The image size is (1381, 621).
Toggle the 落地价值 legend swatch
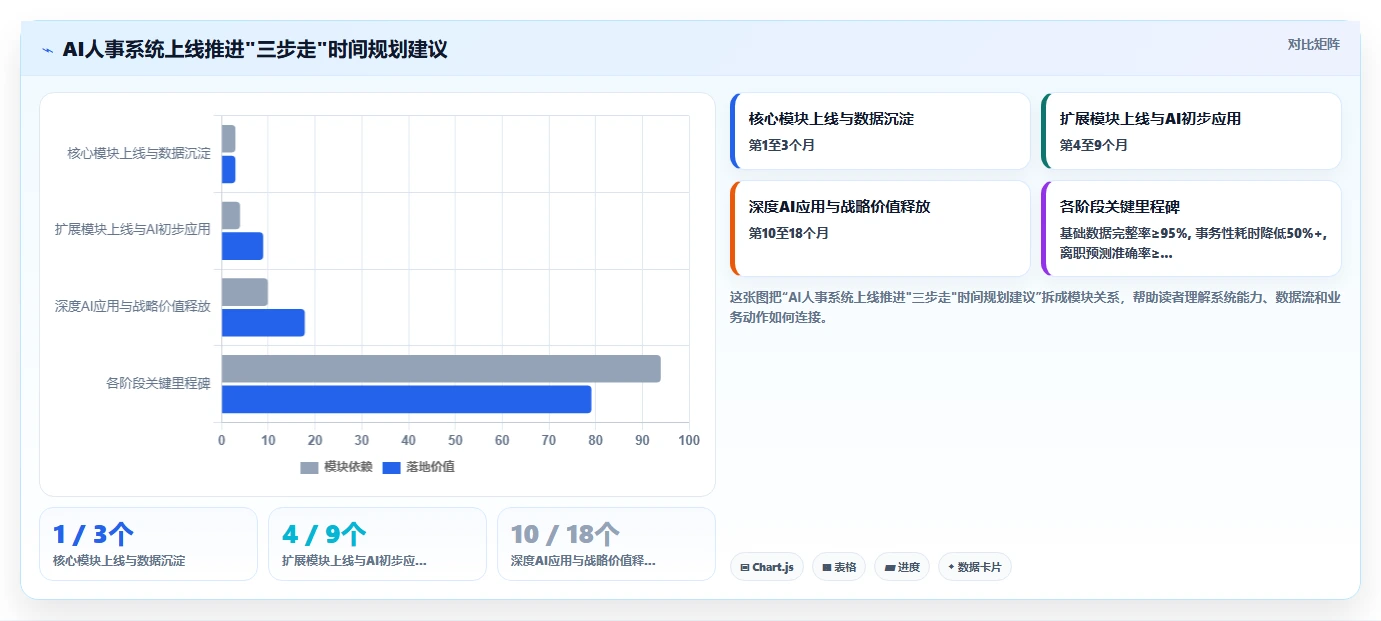(x=391, y=467)
